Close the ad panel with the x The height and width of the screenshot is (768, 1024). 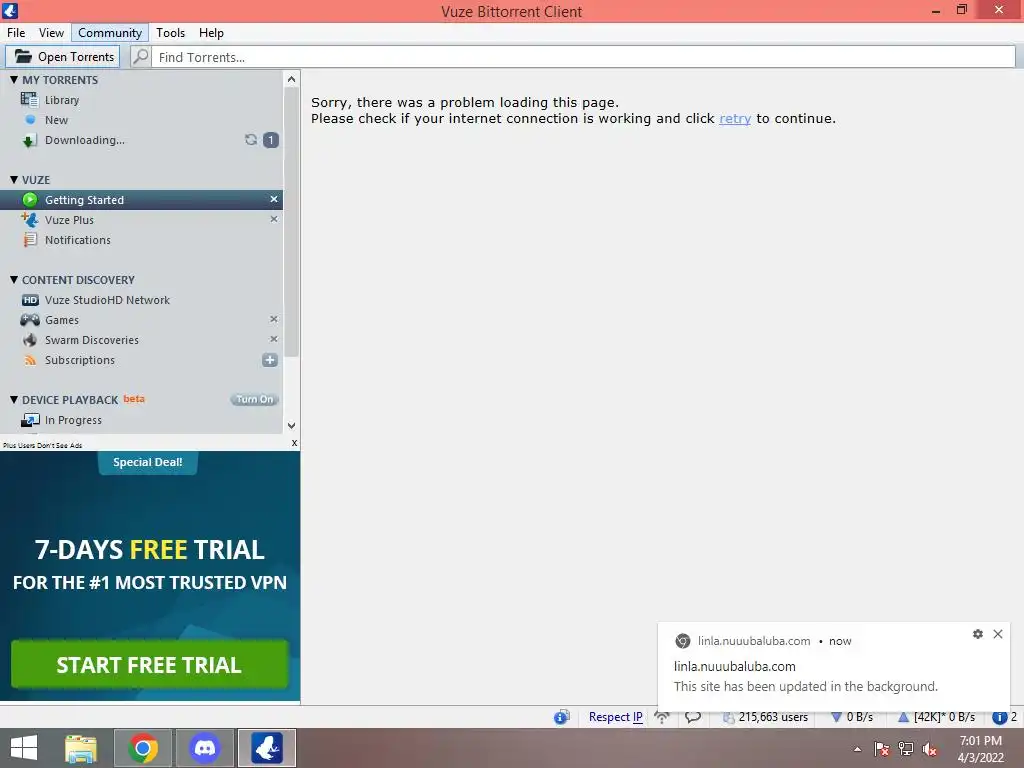pyautogui.click(x=295, y=443)
